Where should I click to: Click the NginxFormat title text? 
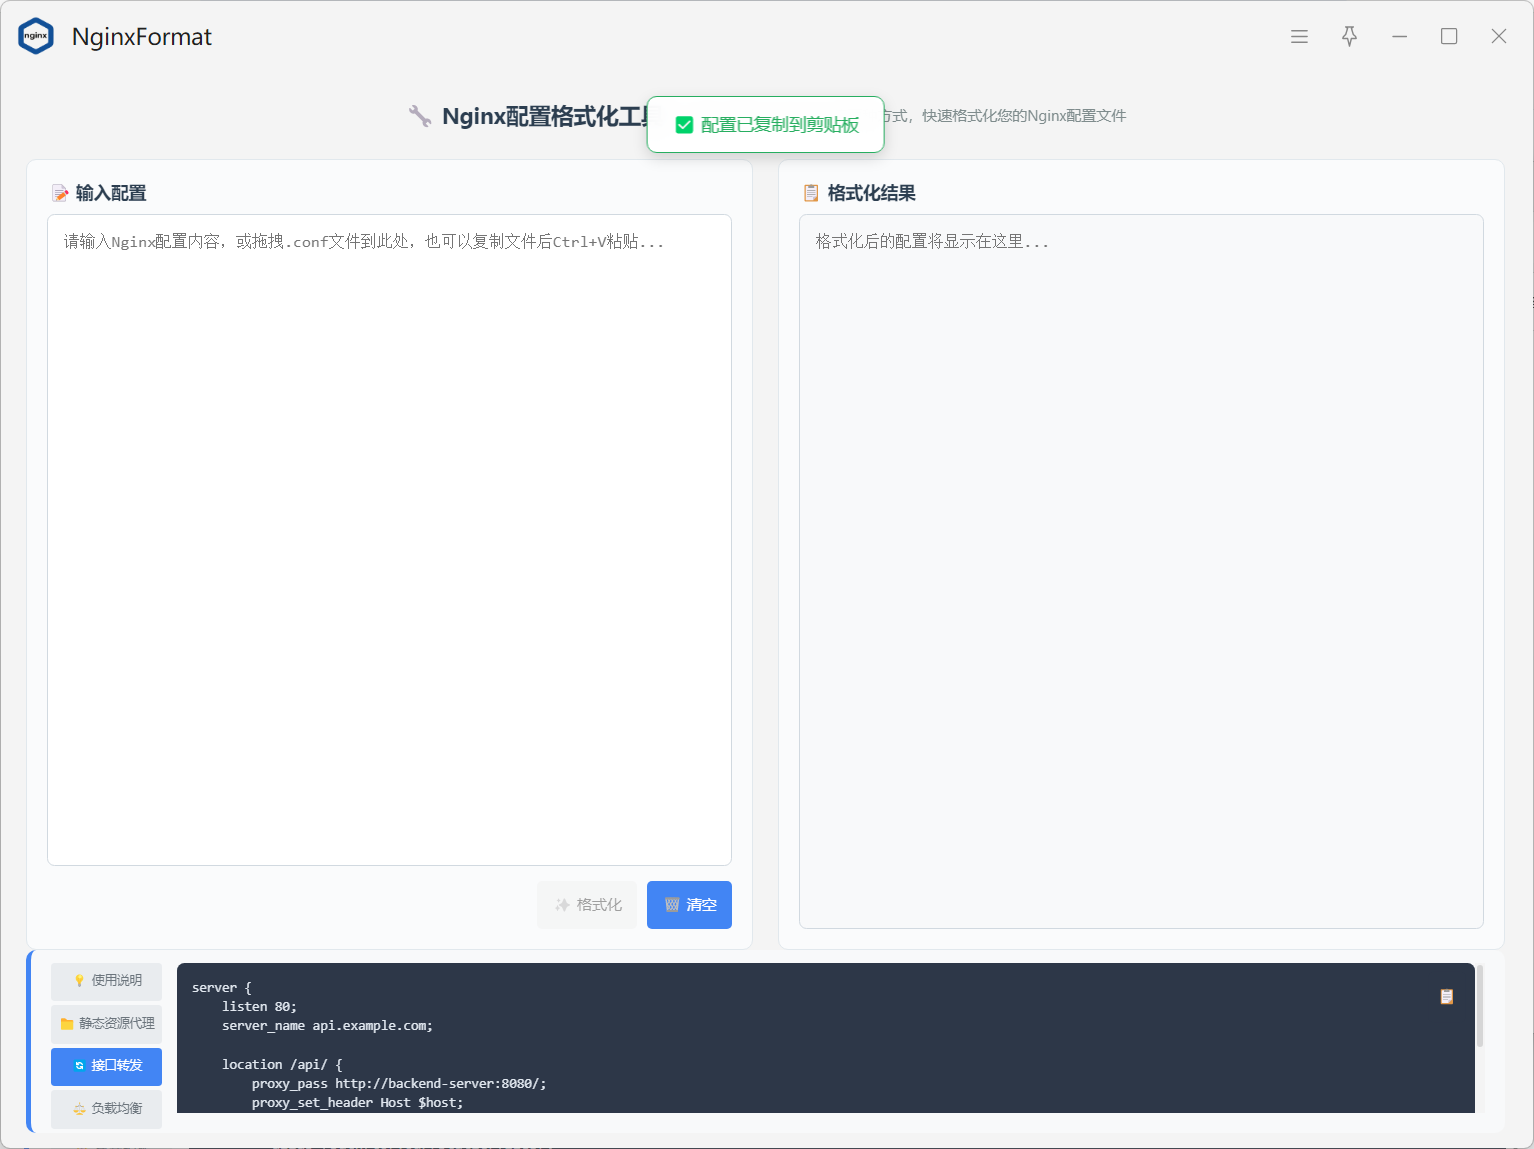tap(142, 37)
